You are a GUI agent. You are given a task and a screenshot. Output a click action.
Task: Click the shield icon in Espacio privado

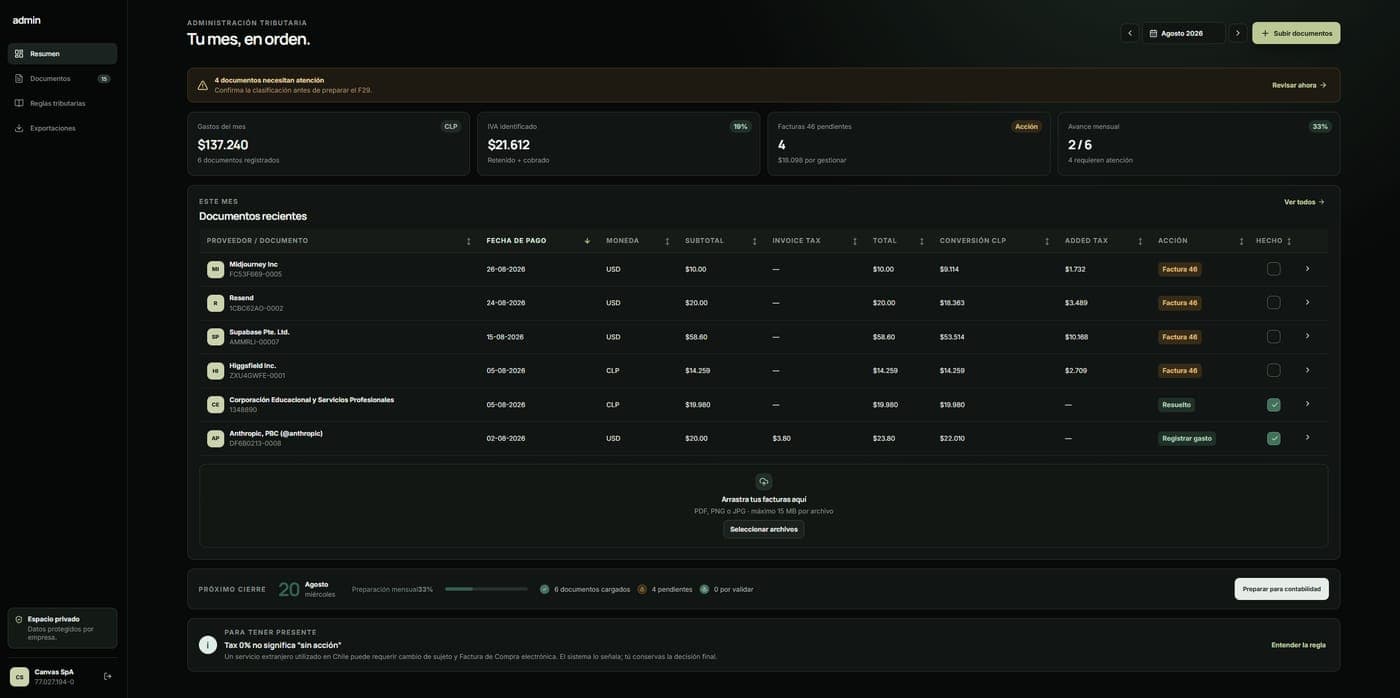point(19,620)
